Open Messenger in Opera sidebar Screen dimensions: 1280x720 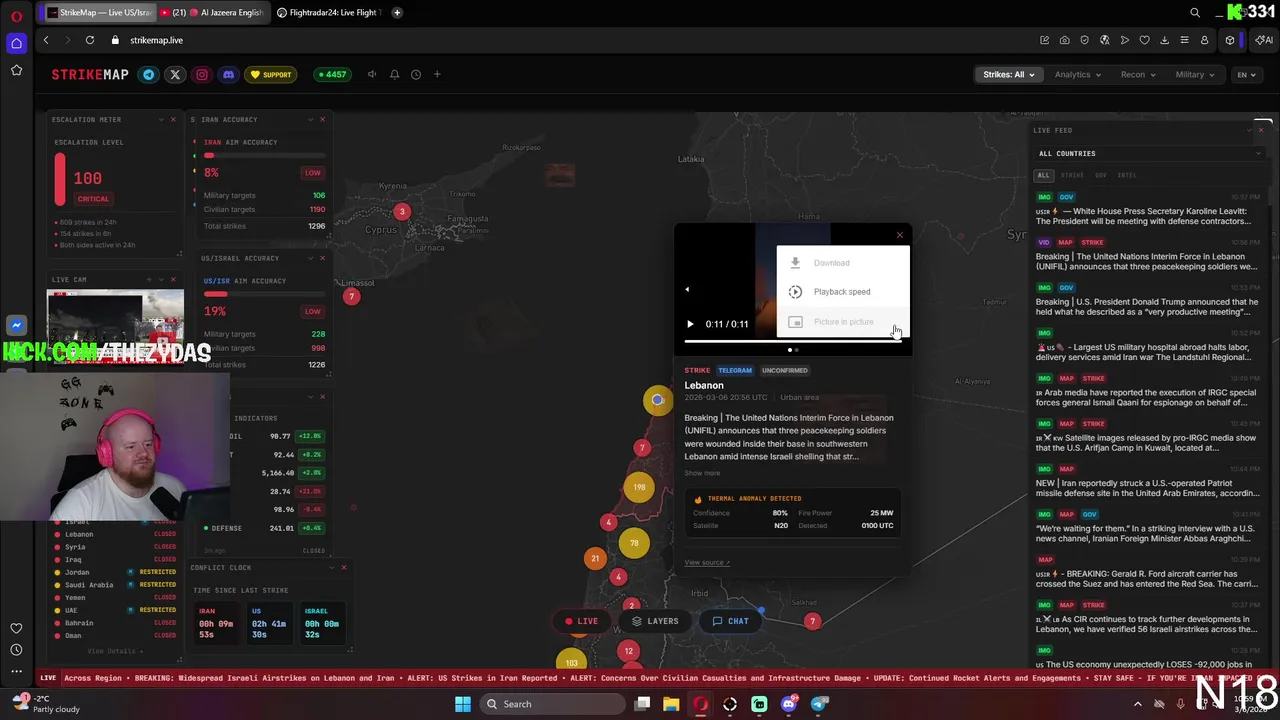pos(16,325)
